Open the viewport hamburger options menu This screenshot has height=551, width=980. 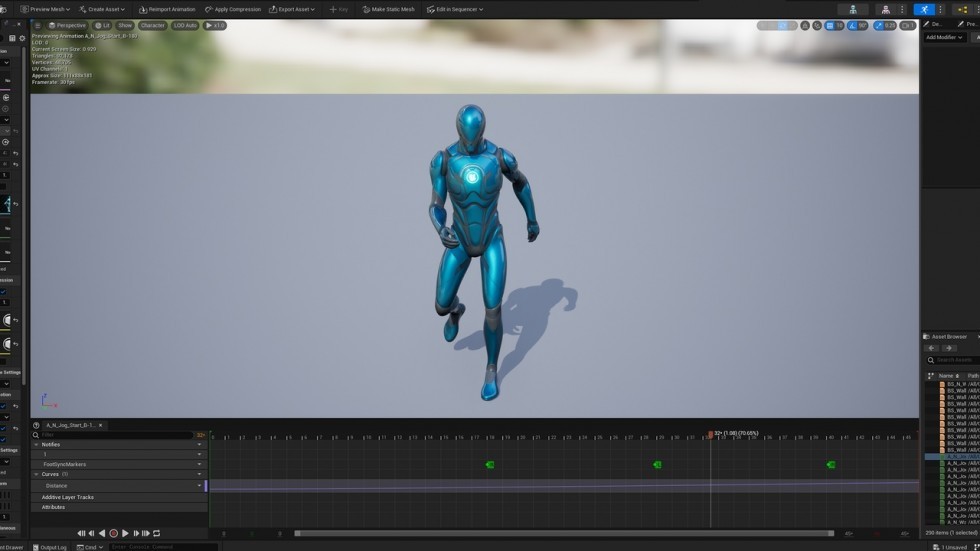pyautogui.click(x=38, y=26)
